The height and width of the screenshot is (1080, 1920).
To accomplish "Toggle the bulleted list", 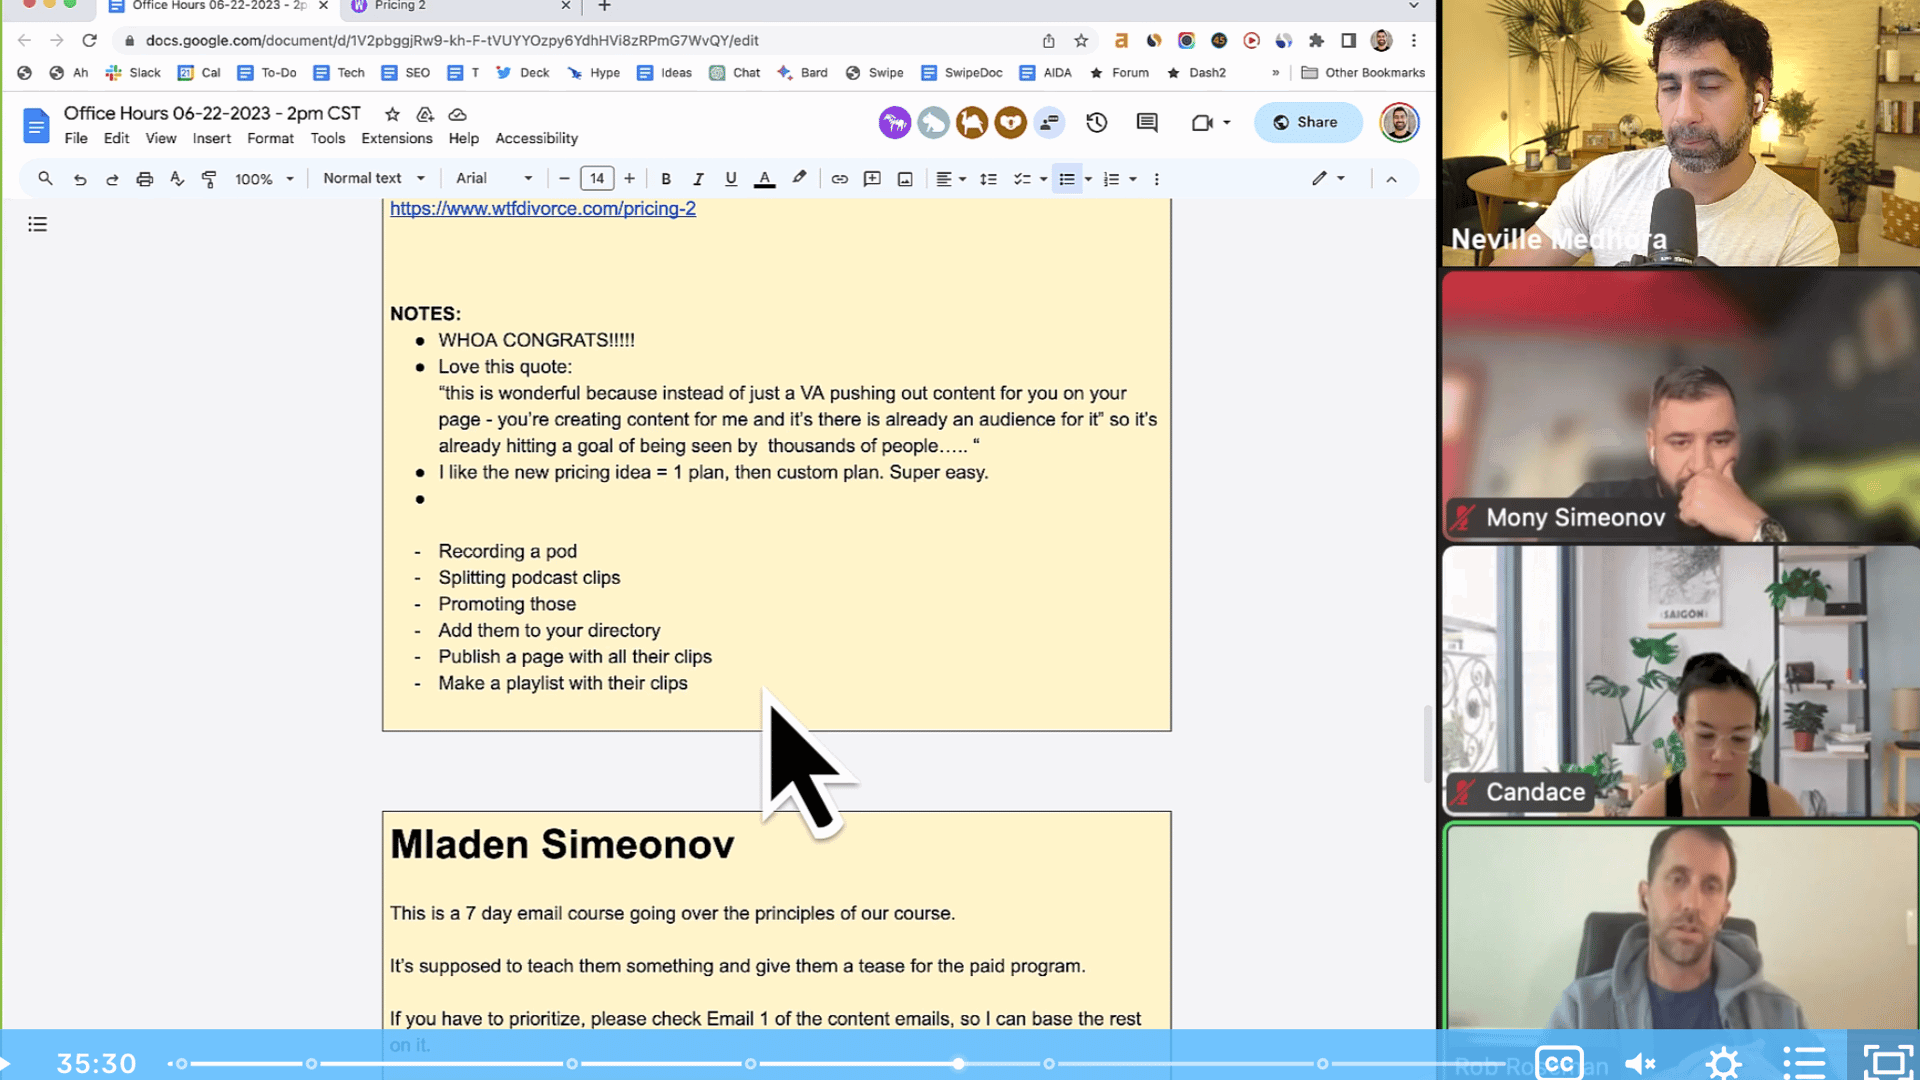I will [x=1067, y=179].
